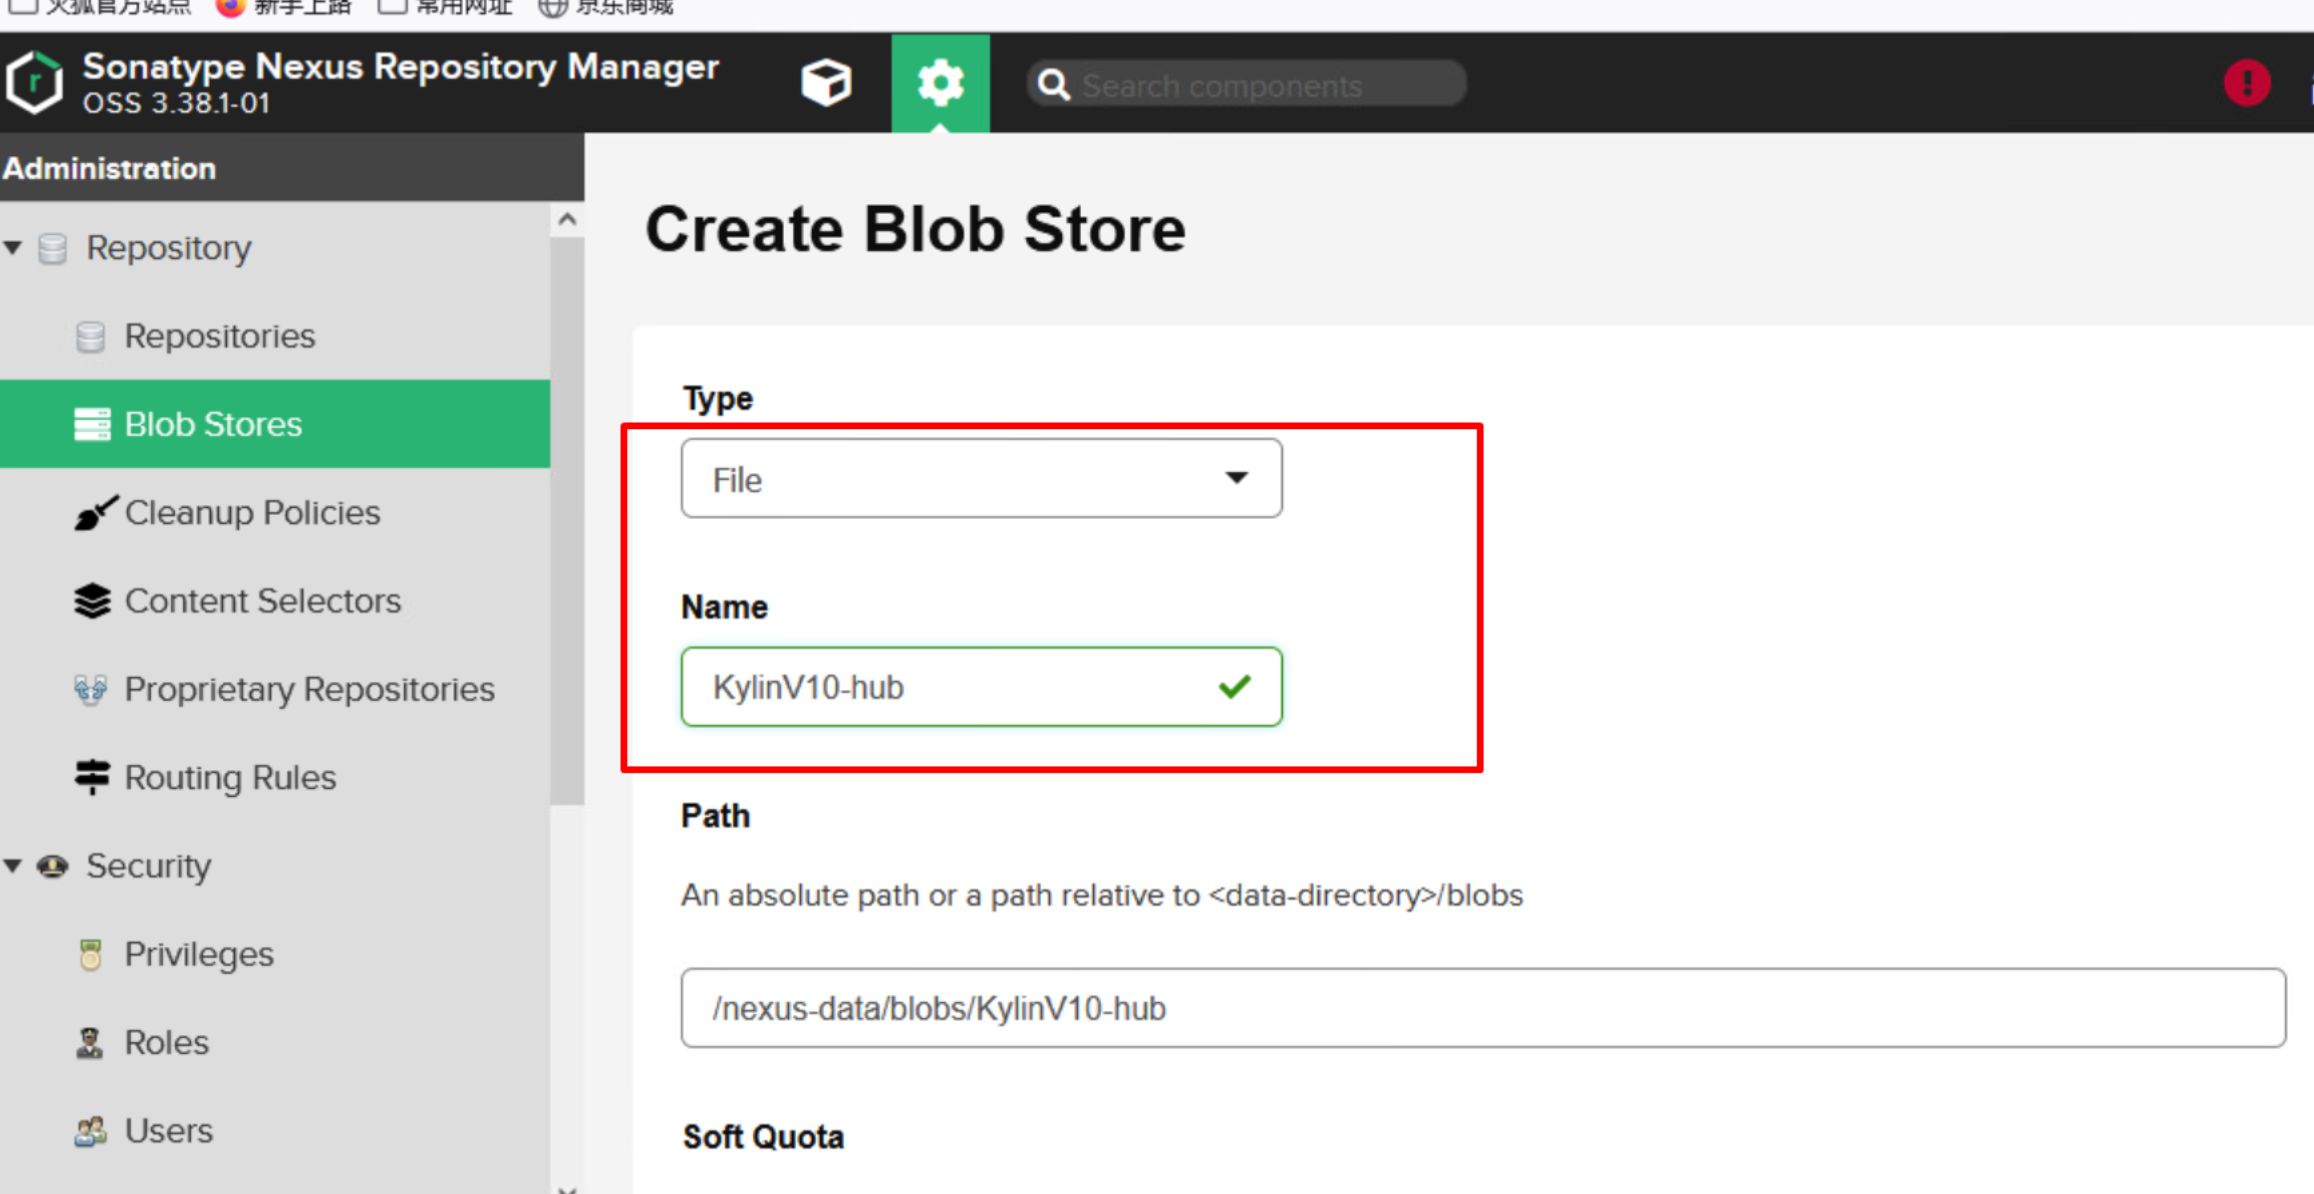
Task: Open the Administration gear icon
Action: [x=940, y=83]
